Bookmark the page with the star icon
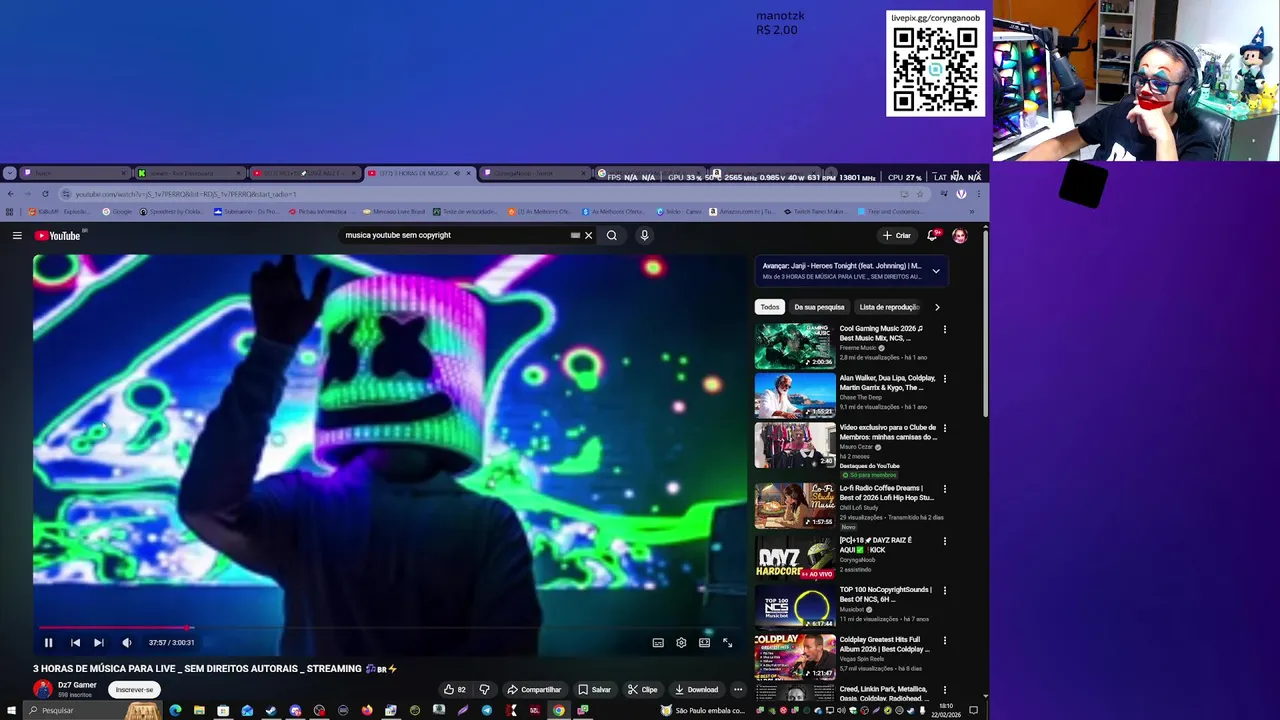The image size is (1280, 720). click(x=920, y=194)
